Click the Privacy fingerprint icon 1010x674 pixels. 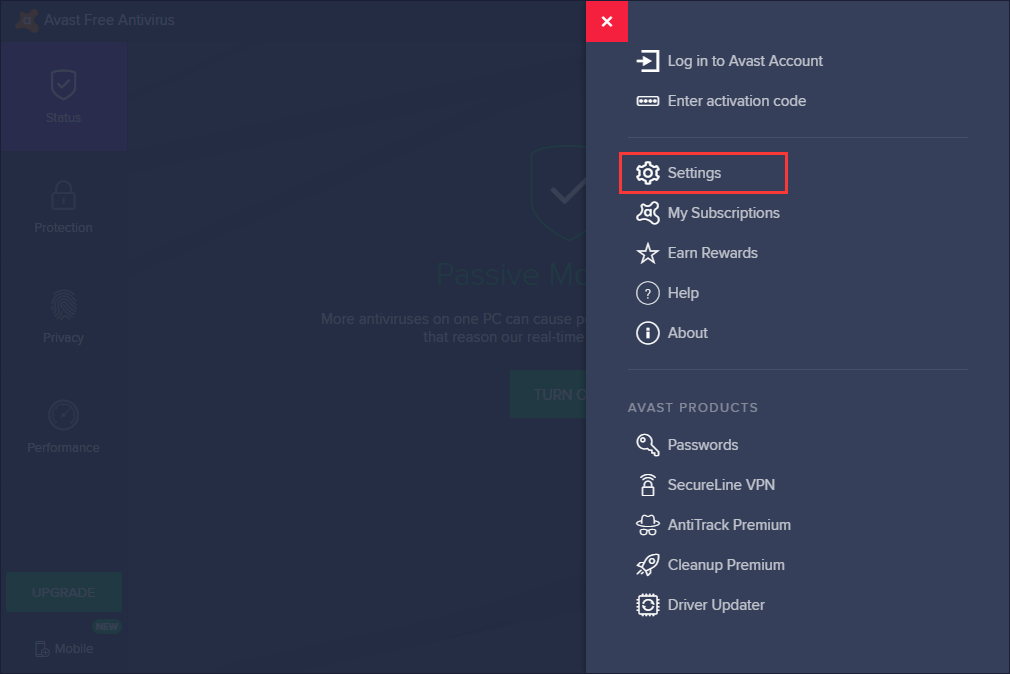[63, 305]
